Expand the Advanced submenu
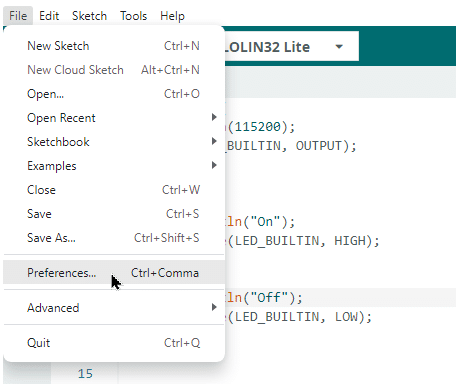456x384 pixels. pyautogui.click(x=114, y=308)
